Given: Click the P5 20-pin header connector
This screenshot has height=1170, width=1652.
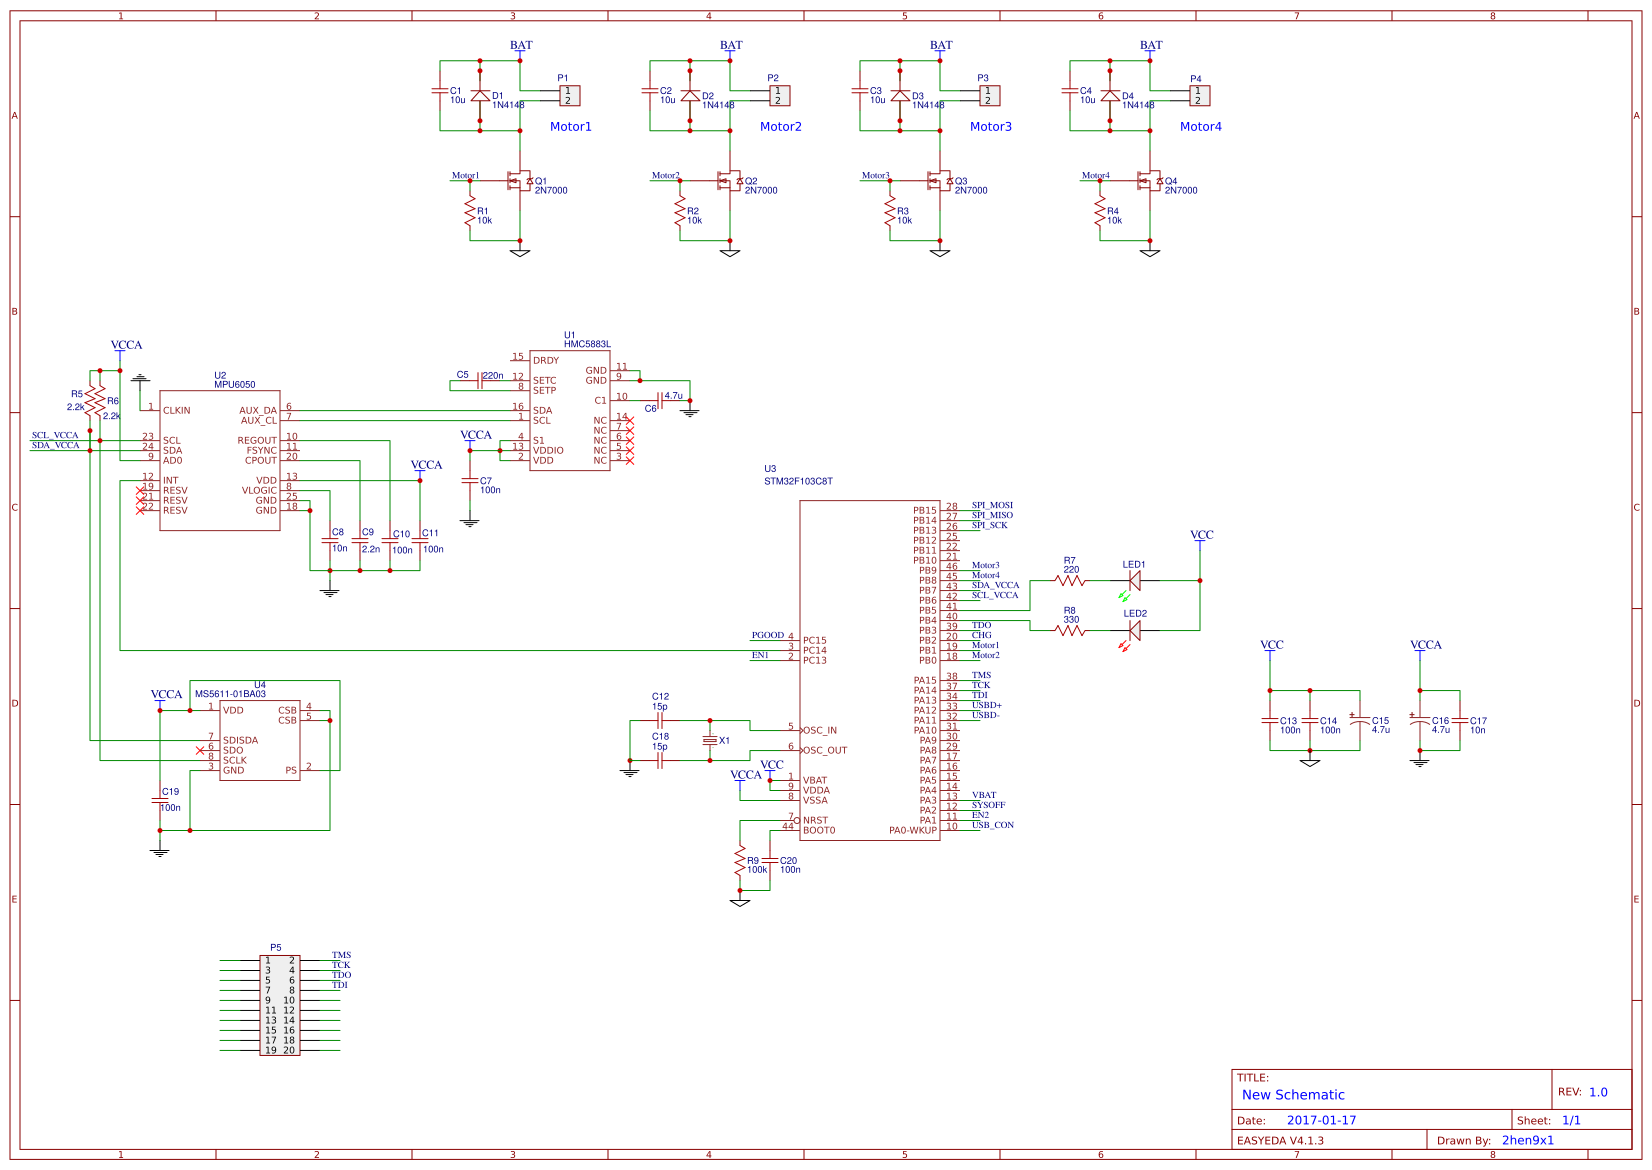Looking at the screenshot, I should click(x=279, y=1004).
